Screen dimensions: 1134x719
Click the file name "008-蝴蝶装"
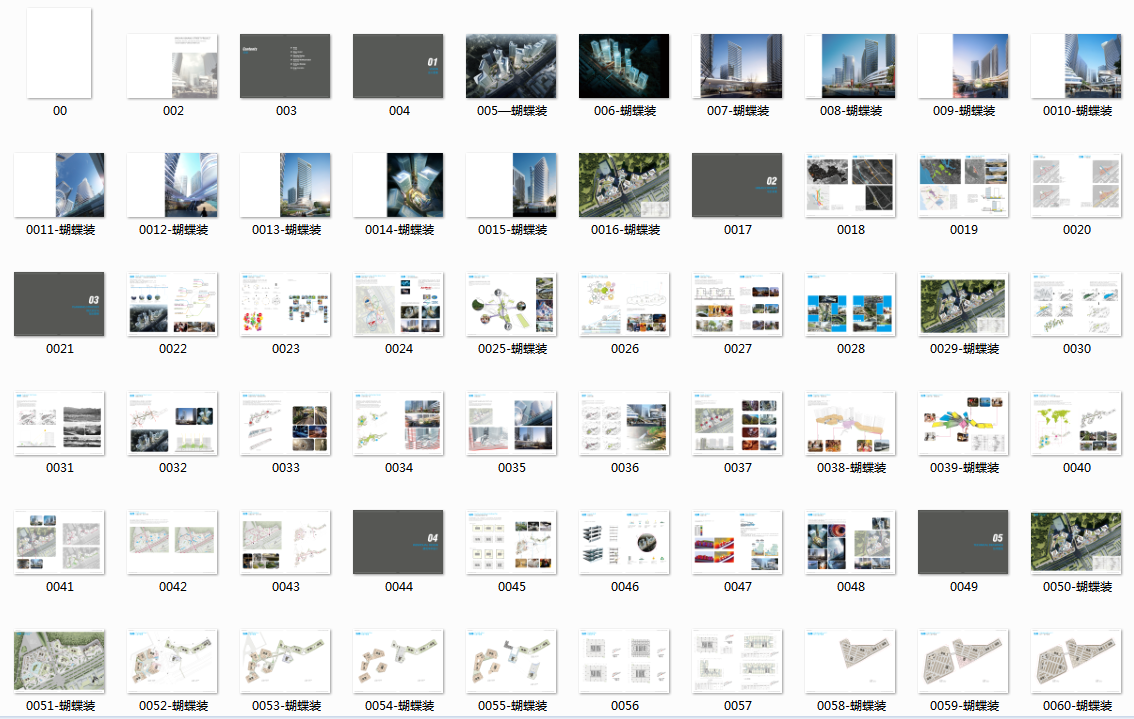click(850, 111)
